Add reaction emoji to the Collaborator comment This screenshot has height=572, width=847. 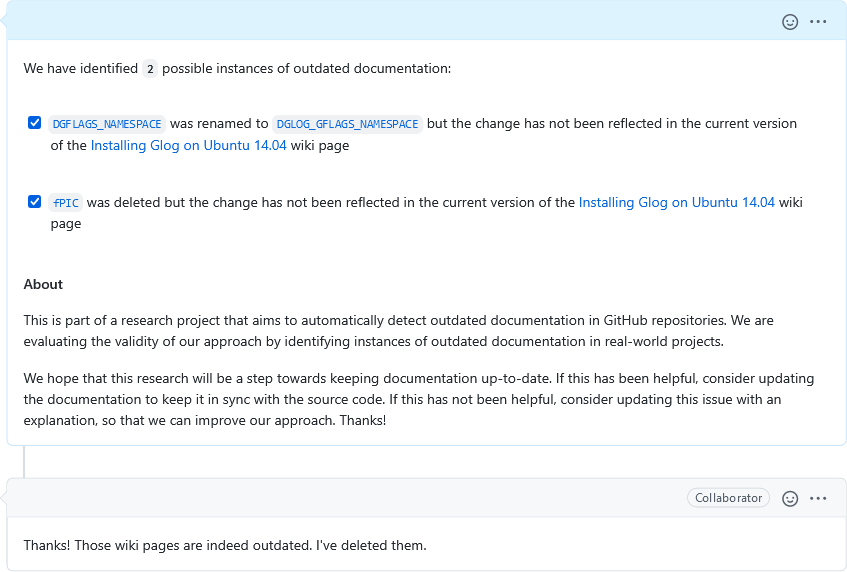(x=790, y=498)
